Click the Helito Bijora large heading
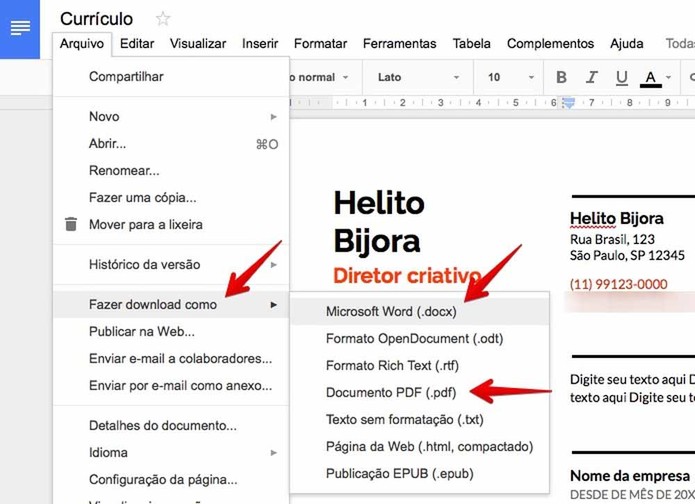This screenshot has width=695, height=504. point(379,222)
